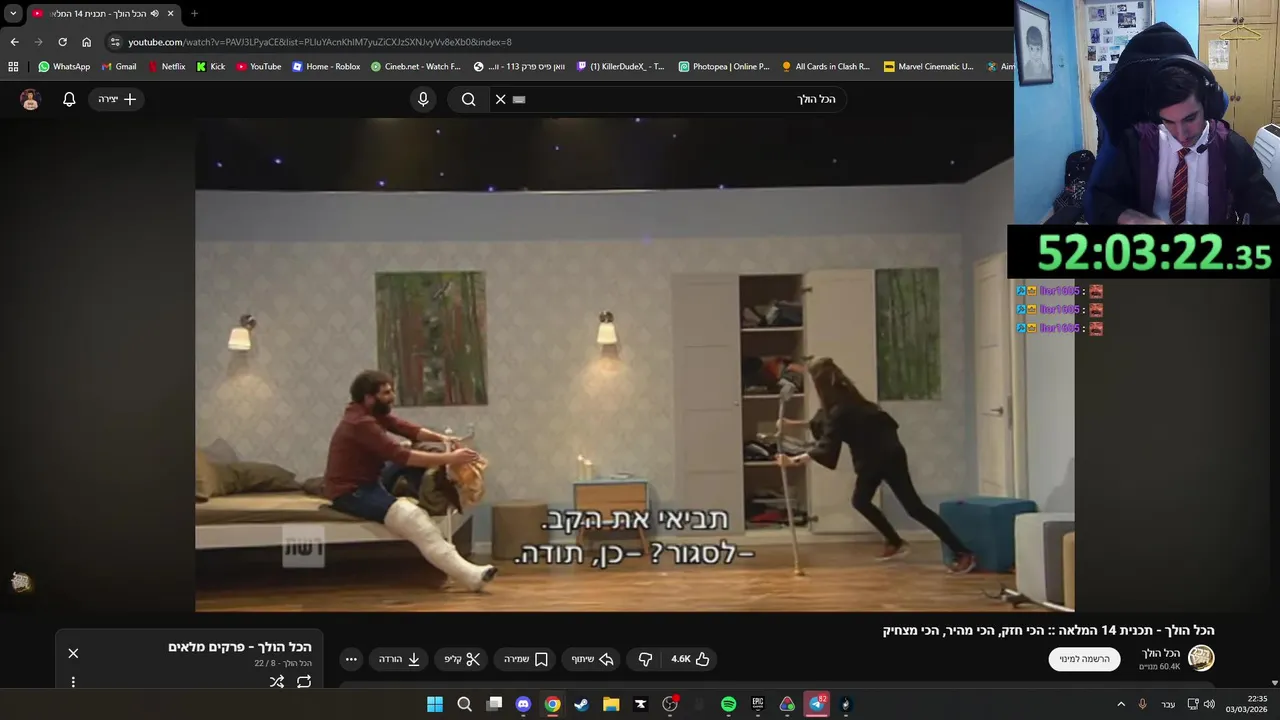Open the Home - Roblox bookmark

point(326,67)
